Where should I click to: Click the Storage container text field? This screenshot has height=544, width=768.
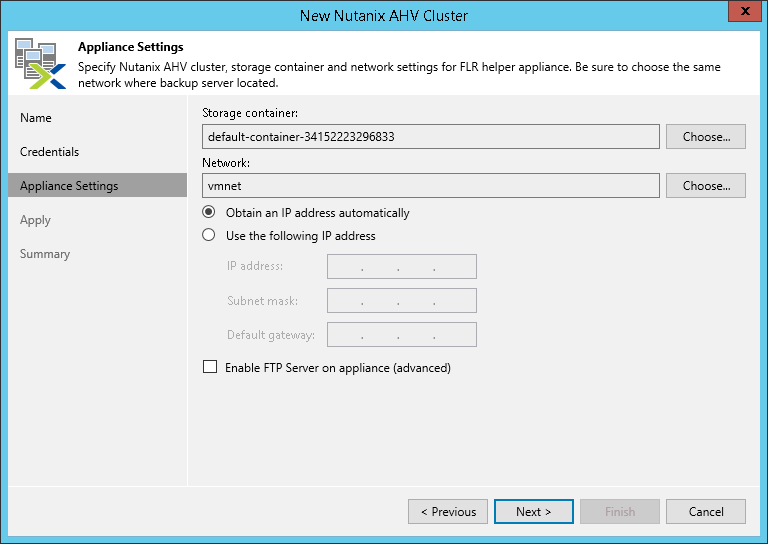tap(430, 137)
